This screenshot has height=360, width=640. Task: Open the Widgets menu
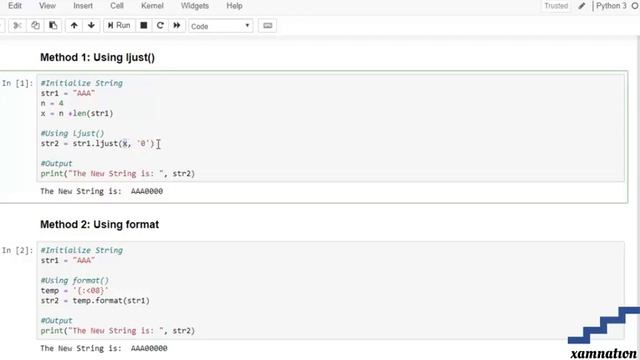[195, 6]
